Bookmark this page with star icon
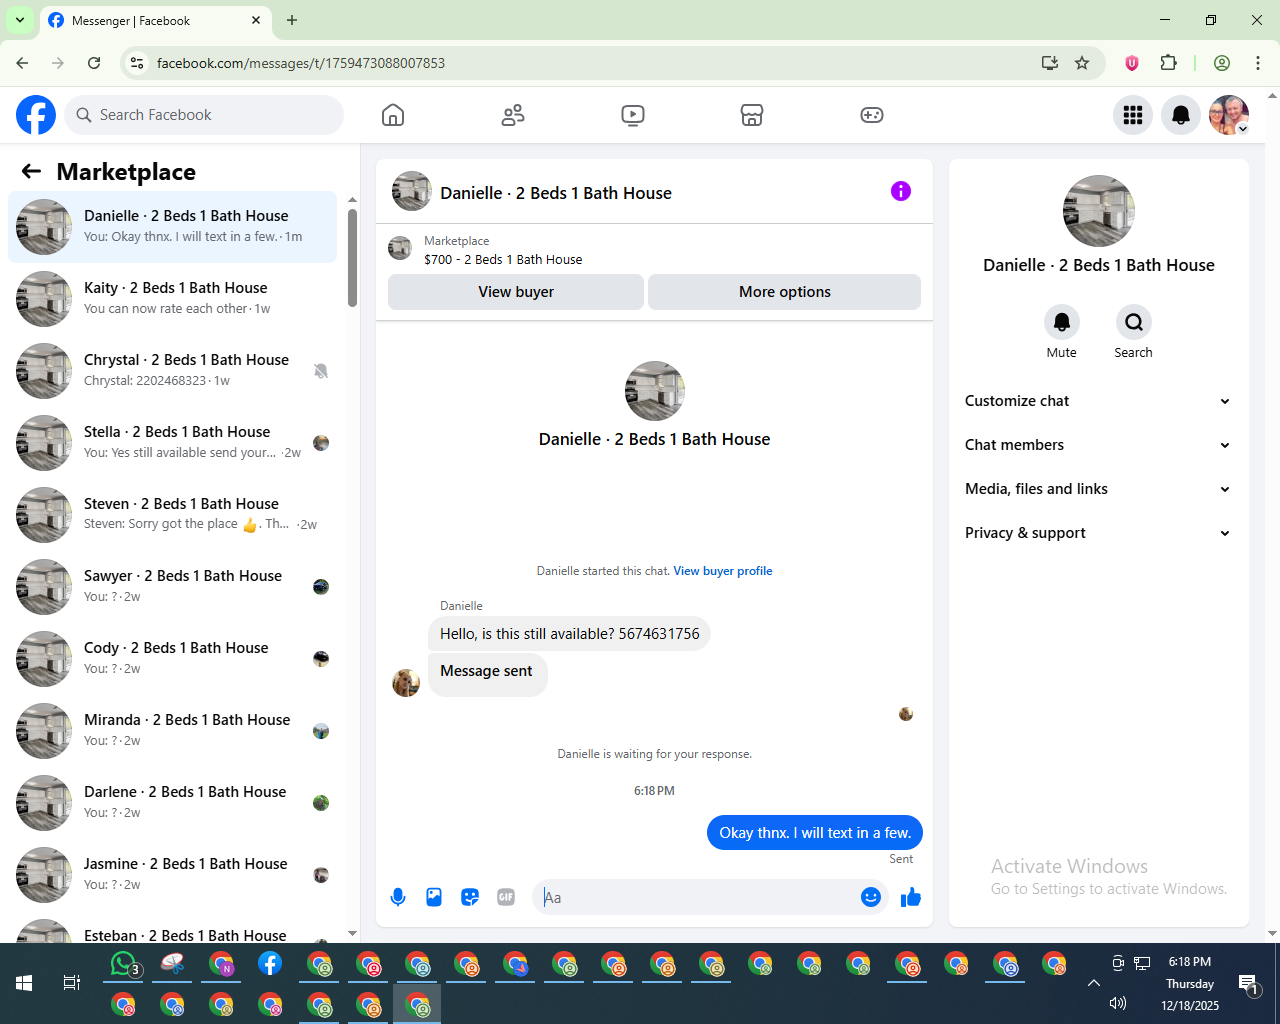The height and width of the screenshot is (1024, 1280). 1082,63
